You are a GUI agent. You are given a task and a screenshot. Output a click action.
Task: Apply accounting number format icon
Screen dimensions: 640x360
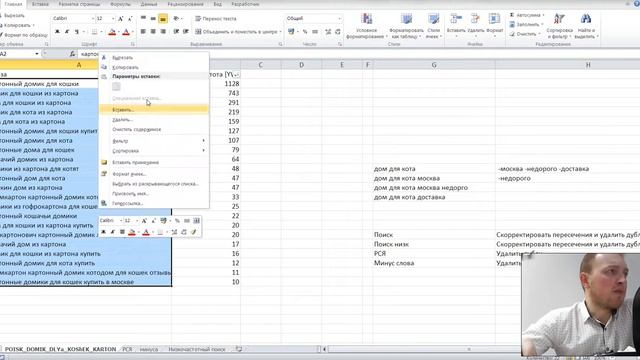point(291,31)
